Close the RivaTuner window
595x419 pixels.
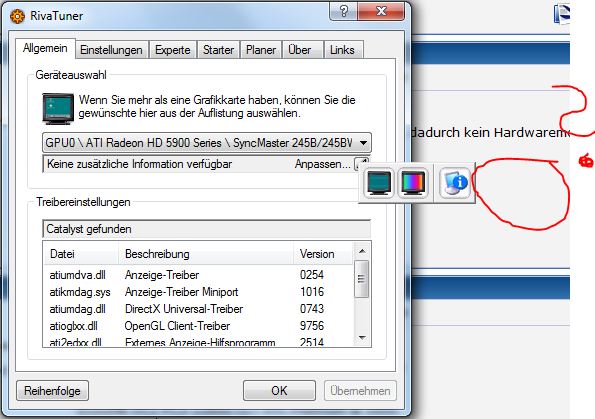pyautogui.click(x=381, y=11)
